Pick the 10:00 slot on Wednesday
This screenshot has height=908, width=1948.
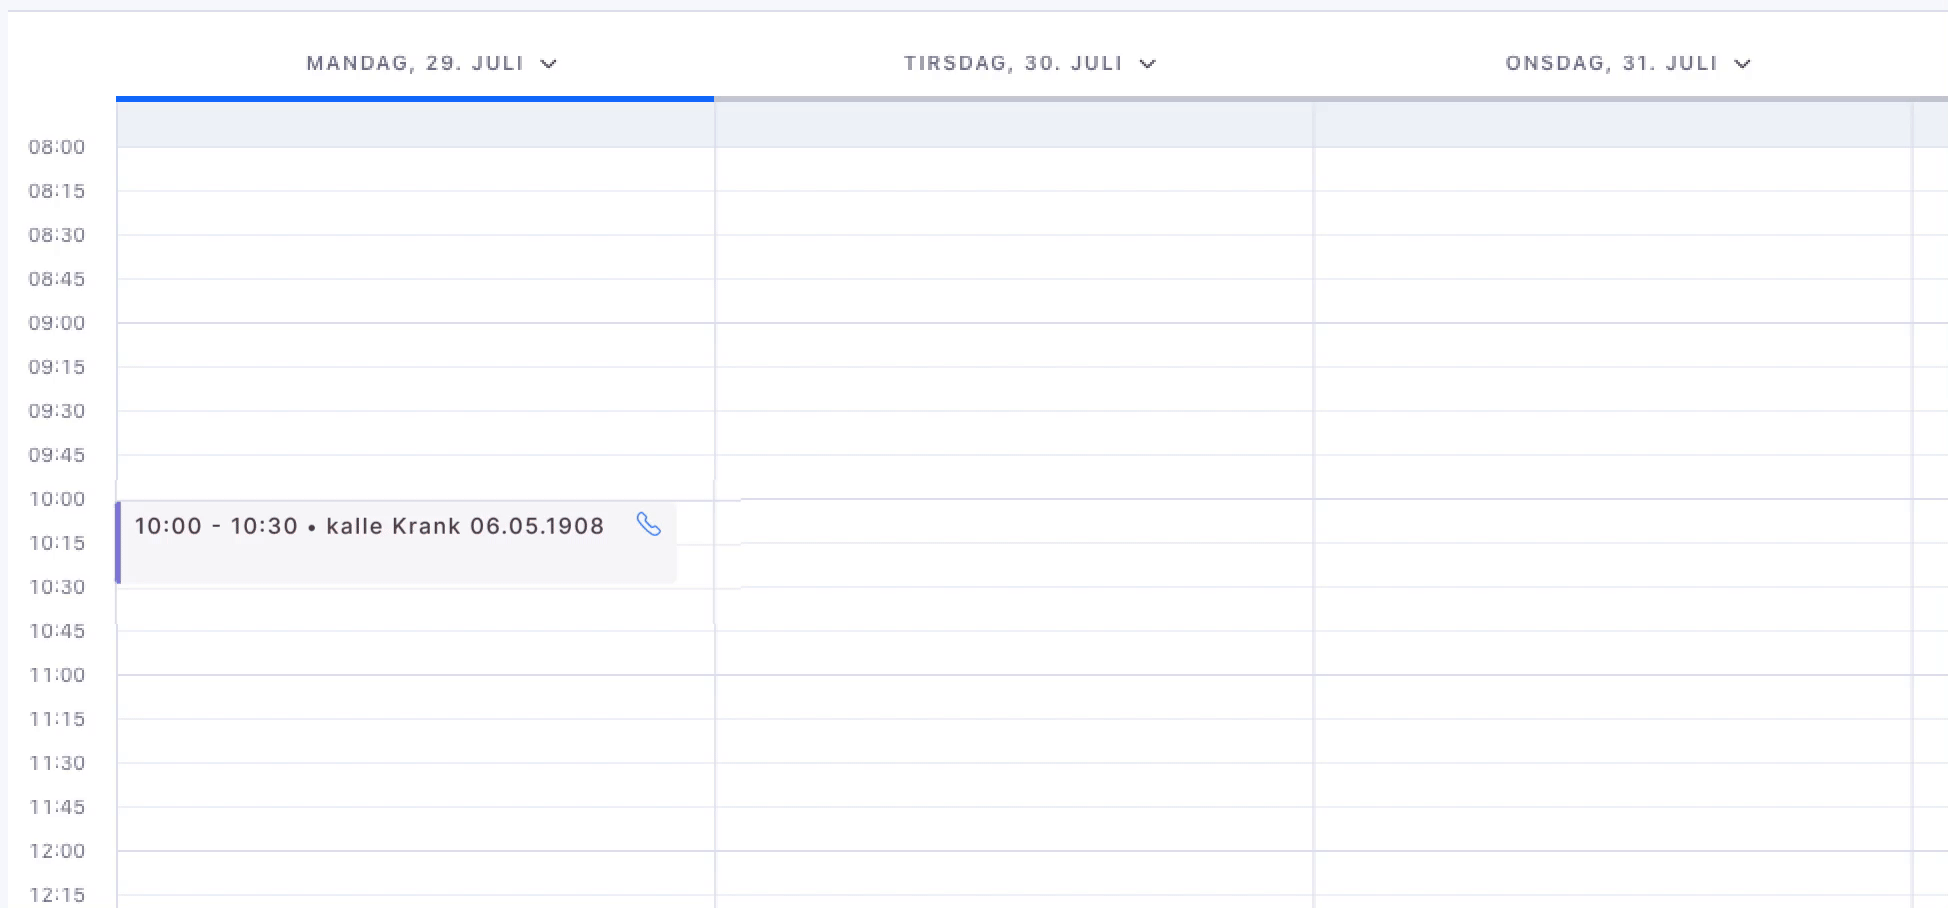[x=1612, y=521]
